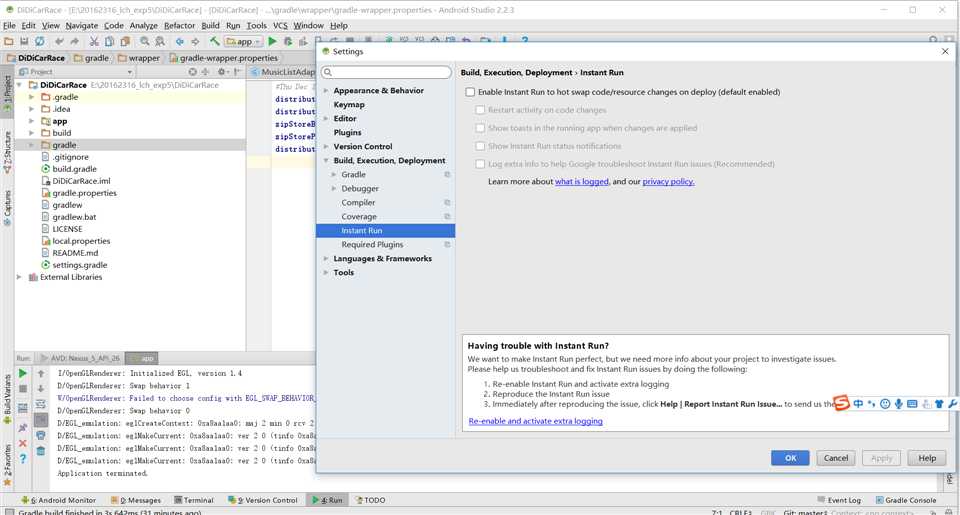Collapse Build, Execution, Deployment node
The height and width of the screenshot is (515, 960).
(x=326, y=160)
